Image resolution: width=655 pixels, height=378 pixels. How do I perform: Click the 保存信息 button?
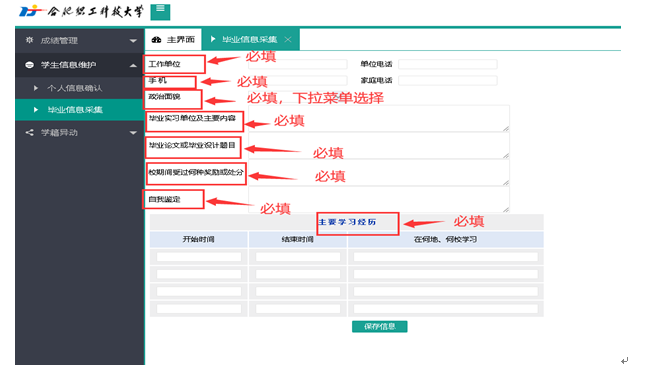[x=380, y=326]
